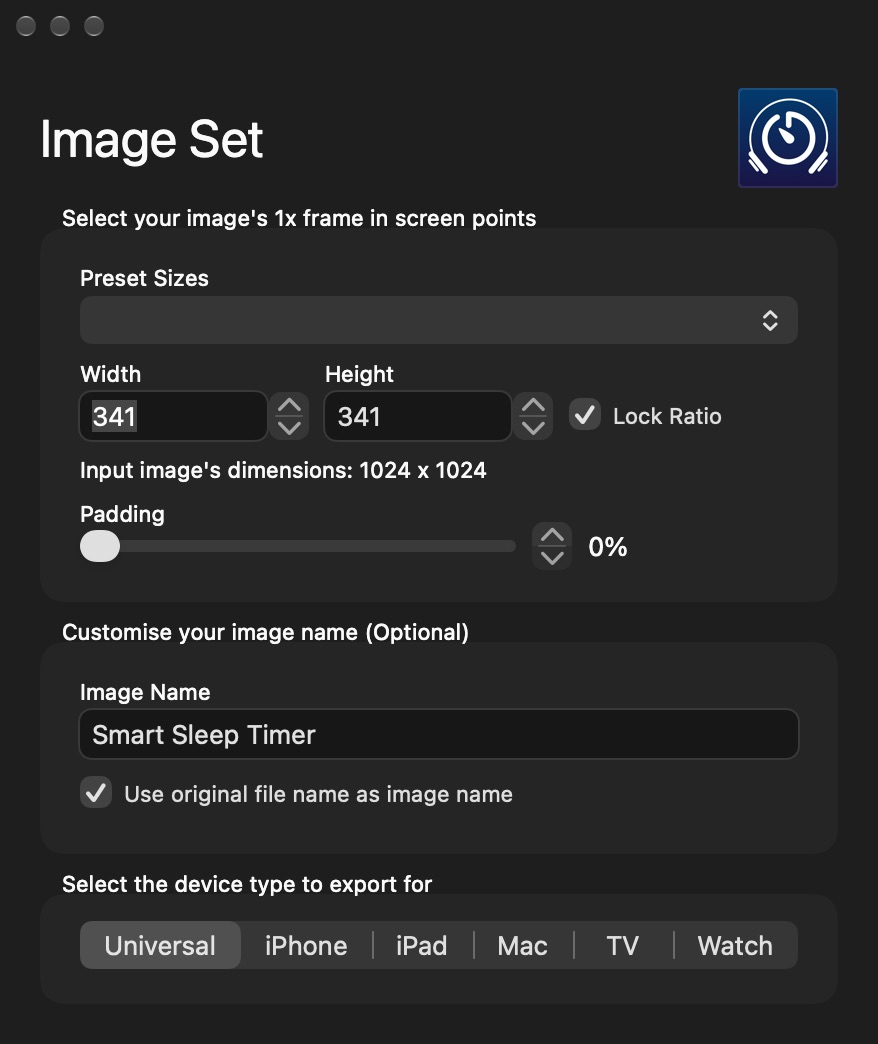The width and height of the screenshot is (878, 1044).
Task: Toggle the Lock Ratio checkbox
Action: (584, 415)
